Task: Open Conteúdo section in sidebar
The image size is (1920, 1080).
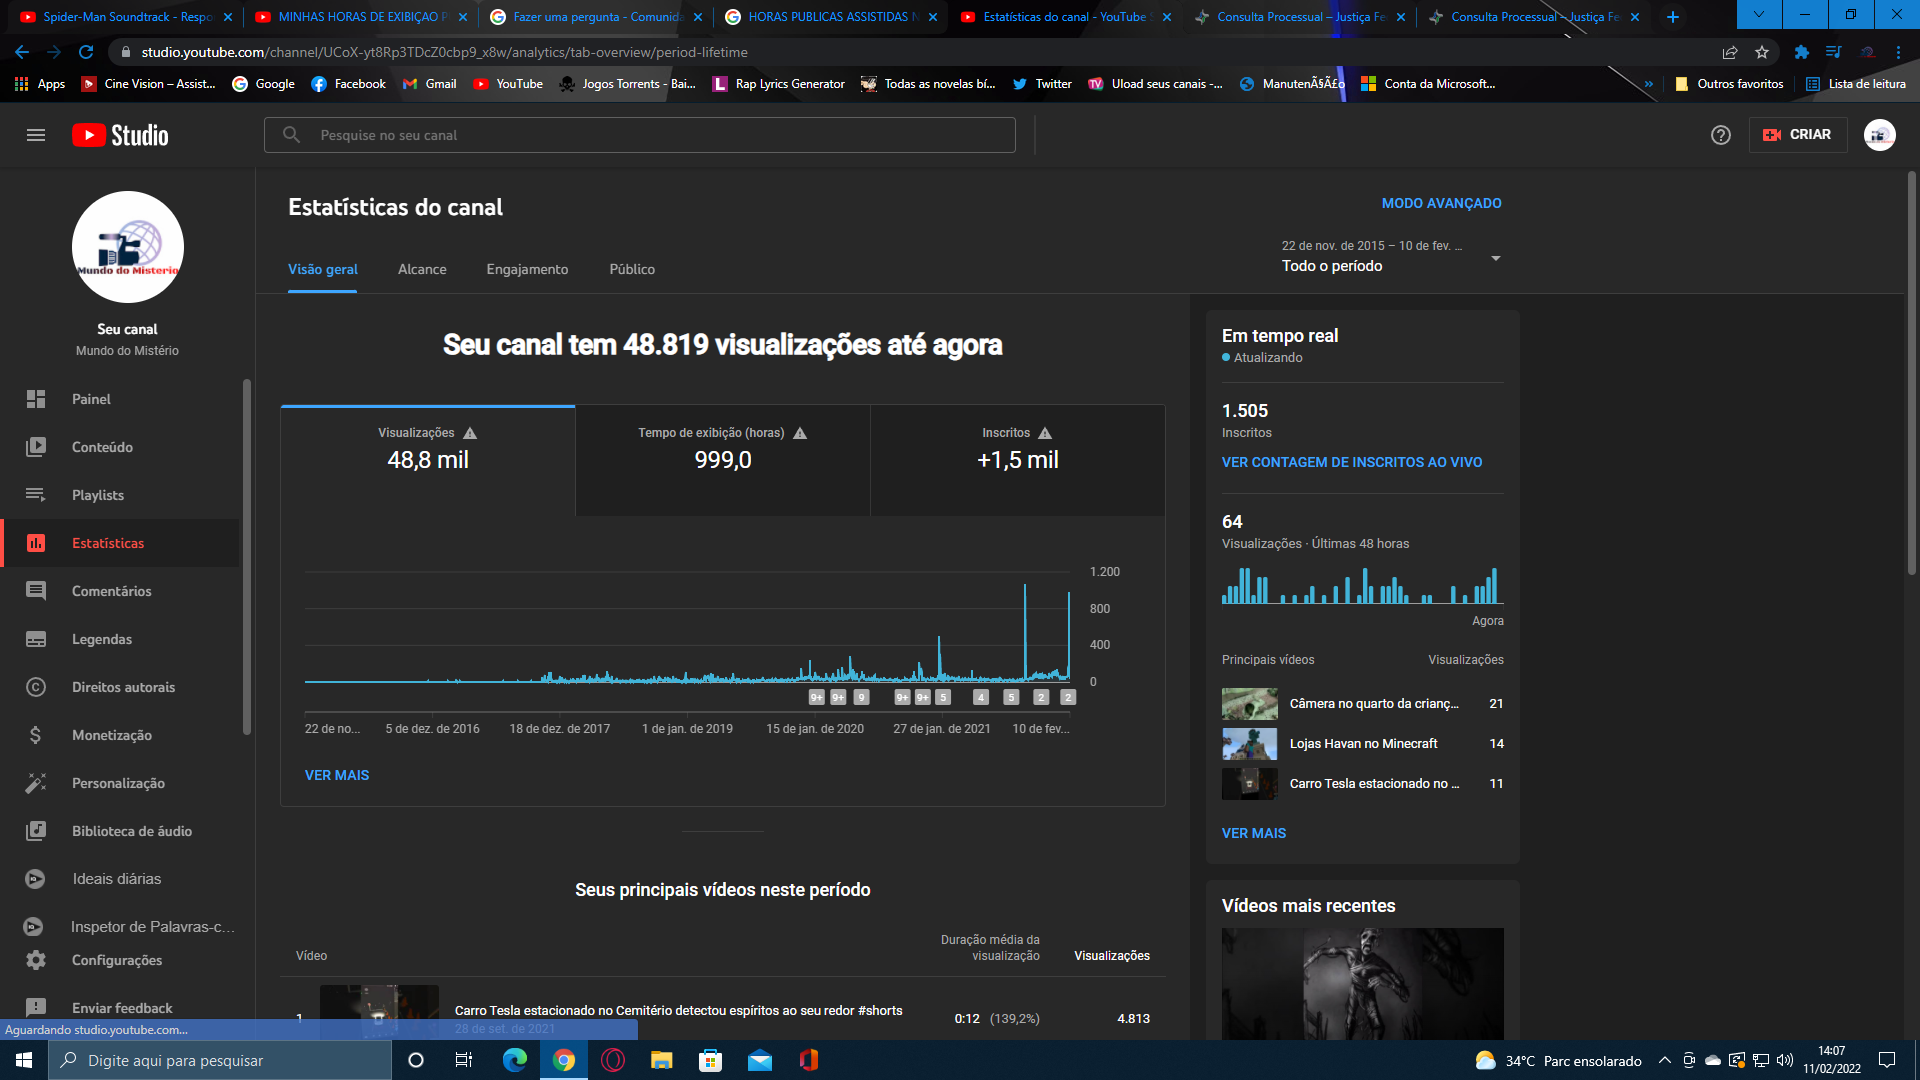Action: pos(103,446)
